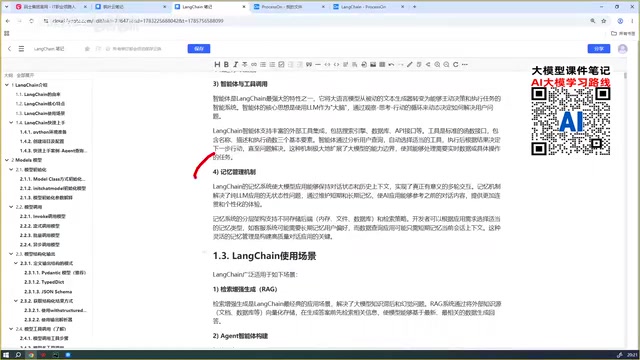Open the Windows Start menu
The height and width of the screenshot is (360, 640).
[x=6, y=355]
